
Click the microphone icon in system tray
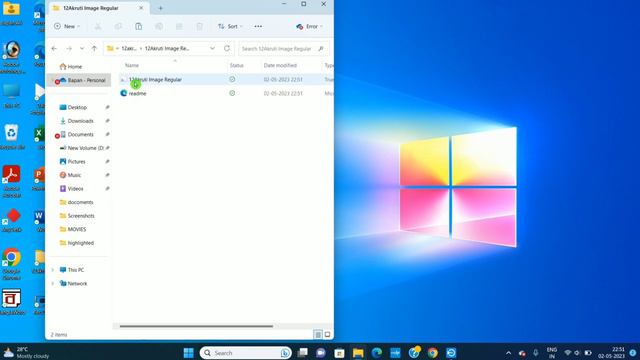click(536, 353)
